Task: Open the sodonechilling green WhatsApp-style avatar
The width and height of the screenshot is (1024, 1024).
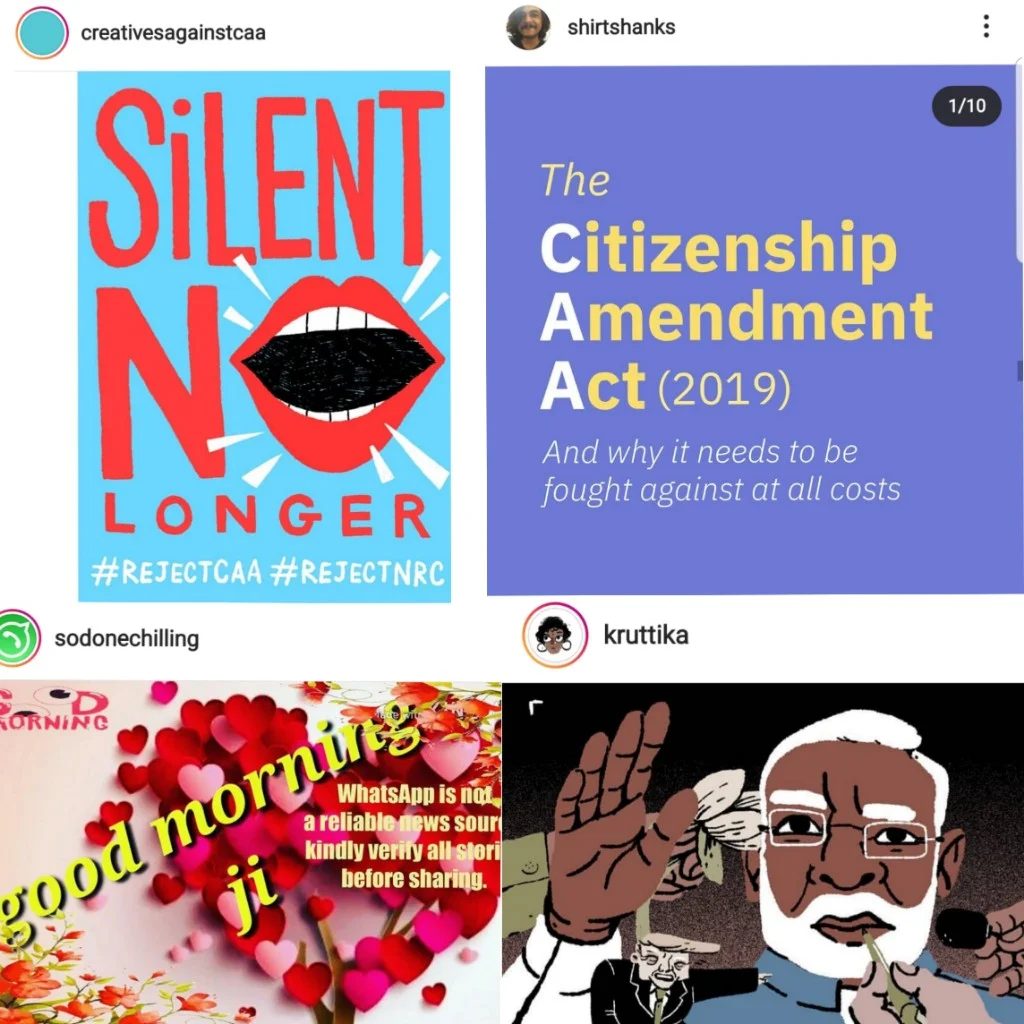Action: (x=18, y=637)
